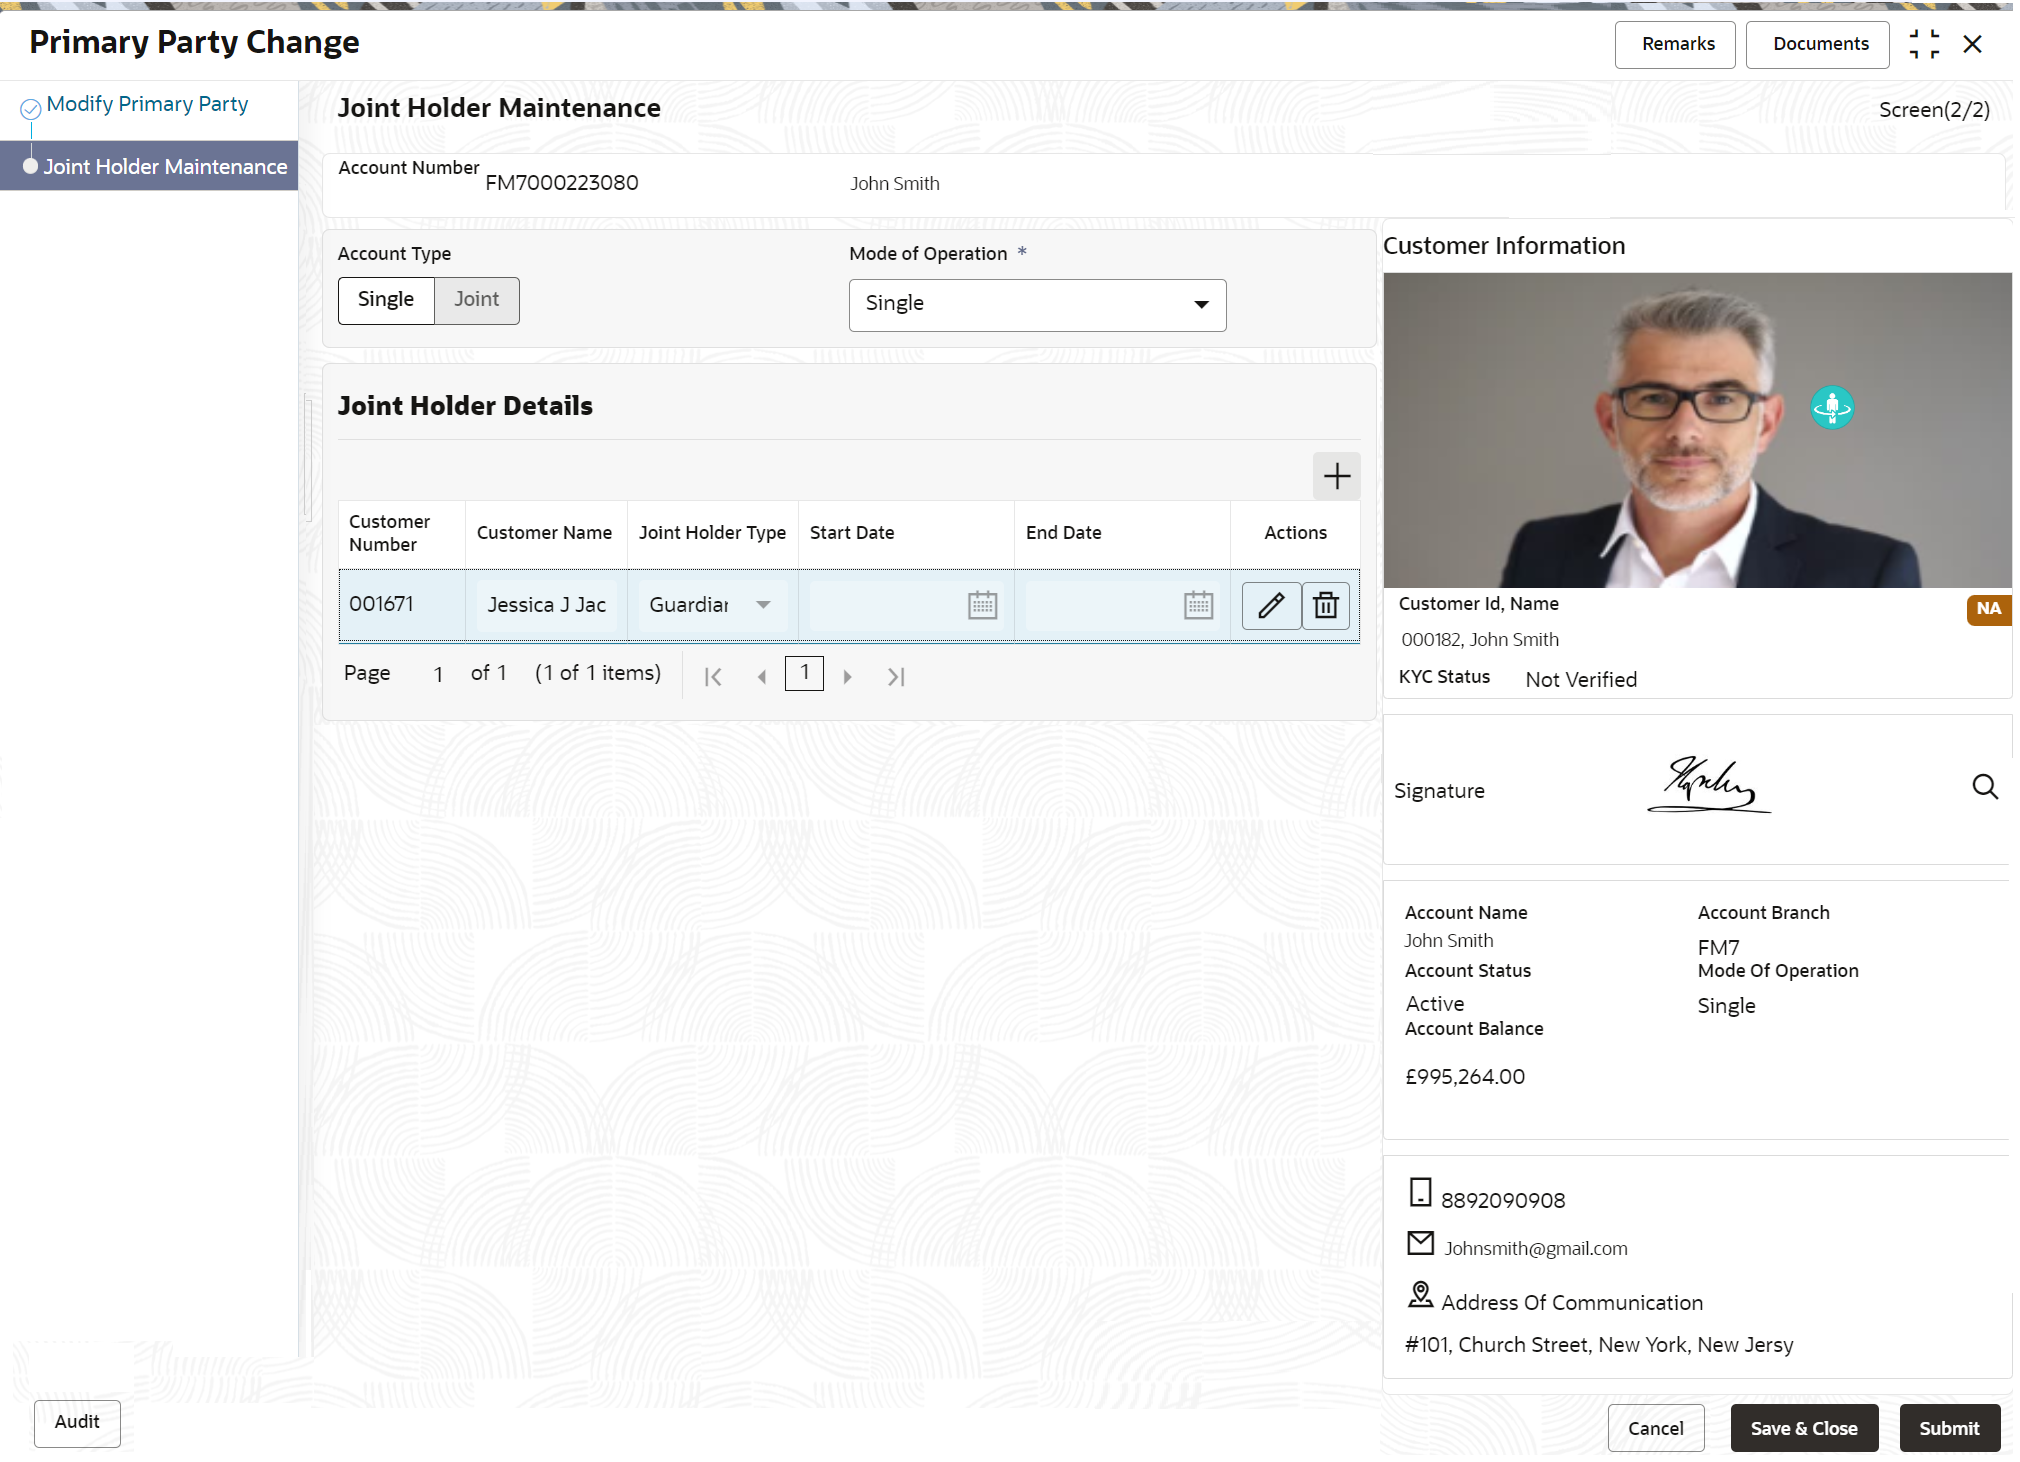Click the Submit button
Screen dimensions: 2020x1462
coord(1948,1428)
